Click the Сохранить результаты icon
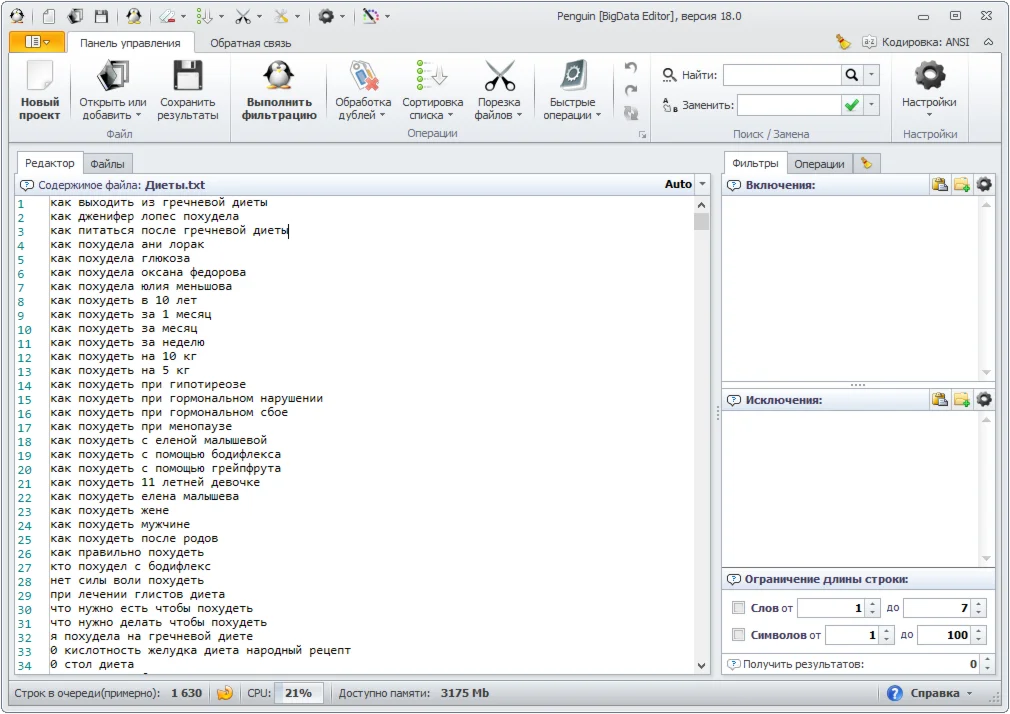Screen dimensions: 1010x714 point(189,78)
